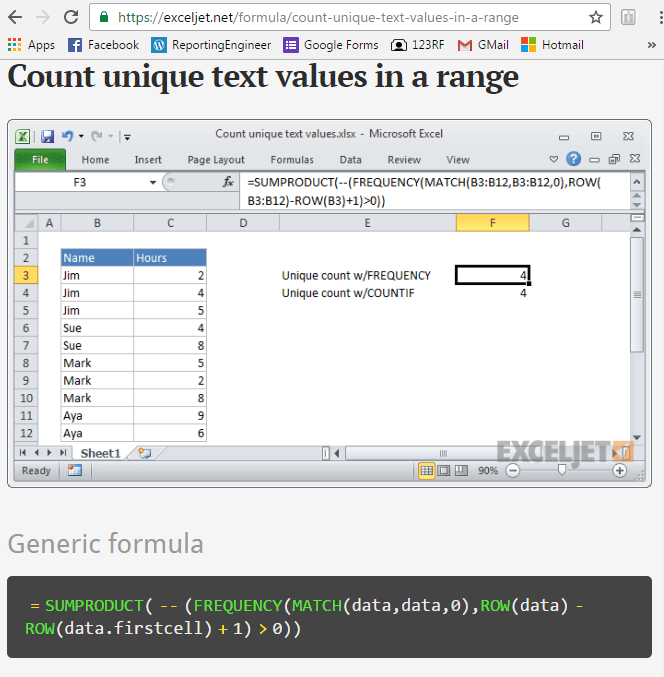
Task: Select column F header
Action: pos(493,223)
